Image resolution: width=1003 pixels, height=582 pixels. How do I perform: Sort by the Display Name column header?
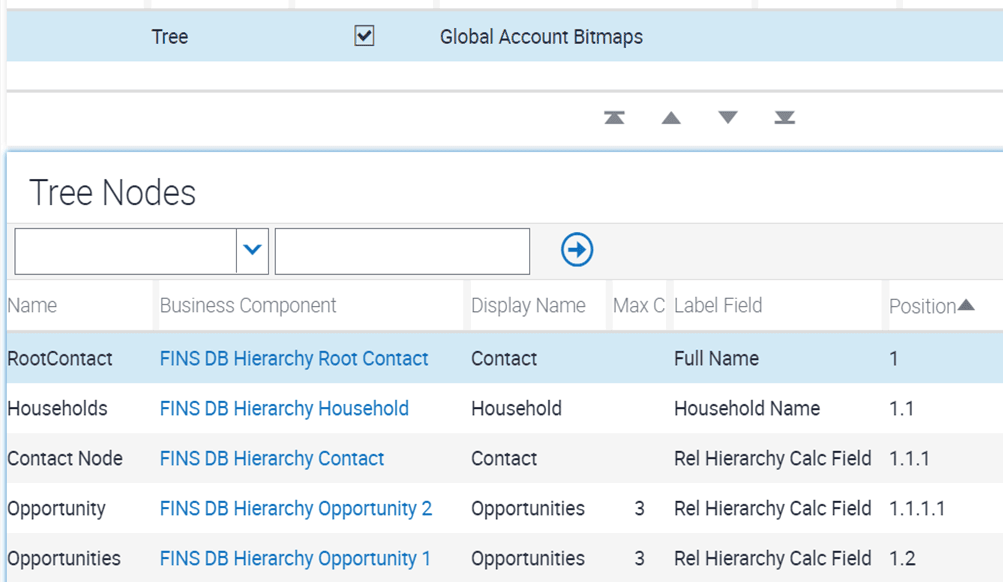[x=528, y=306]
